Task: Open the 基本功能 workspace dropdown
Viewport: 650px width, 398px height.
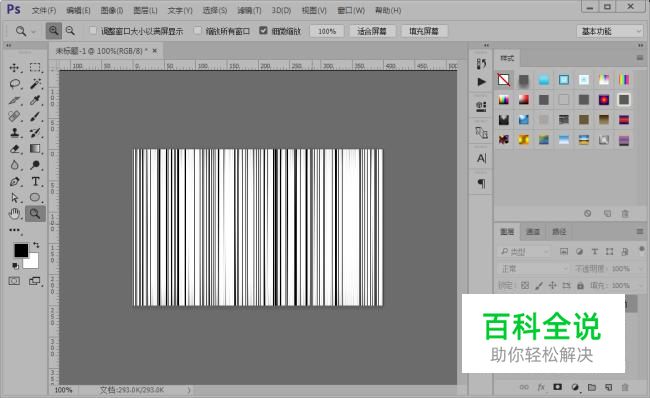Action: coord(609,31)
